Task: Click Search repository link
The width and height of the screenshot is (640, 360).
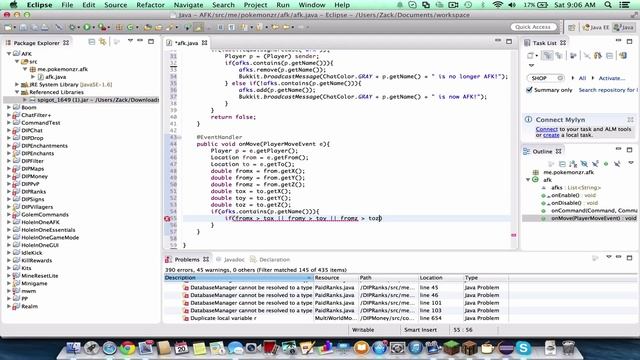Action: point(607,90)
